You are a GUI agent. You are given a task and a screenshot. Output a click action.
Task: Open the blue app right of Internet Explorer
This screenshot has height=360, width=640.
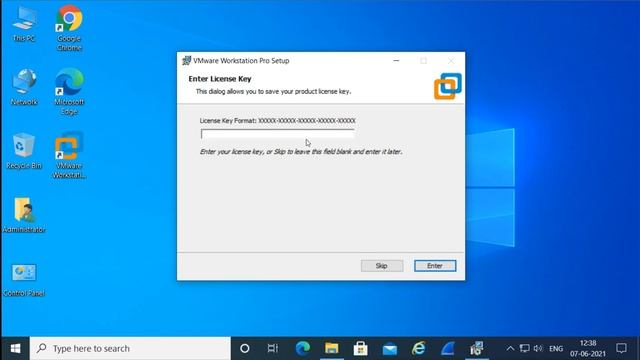point(448,349)
